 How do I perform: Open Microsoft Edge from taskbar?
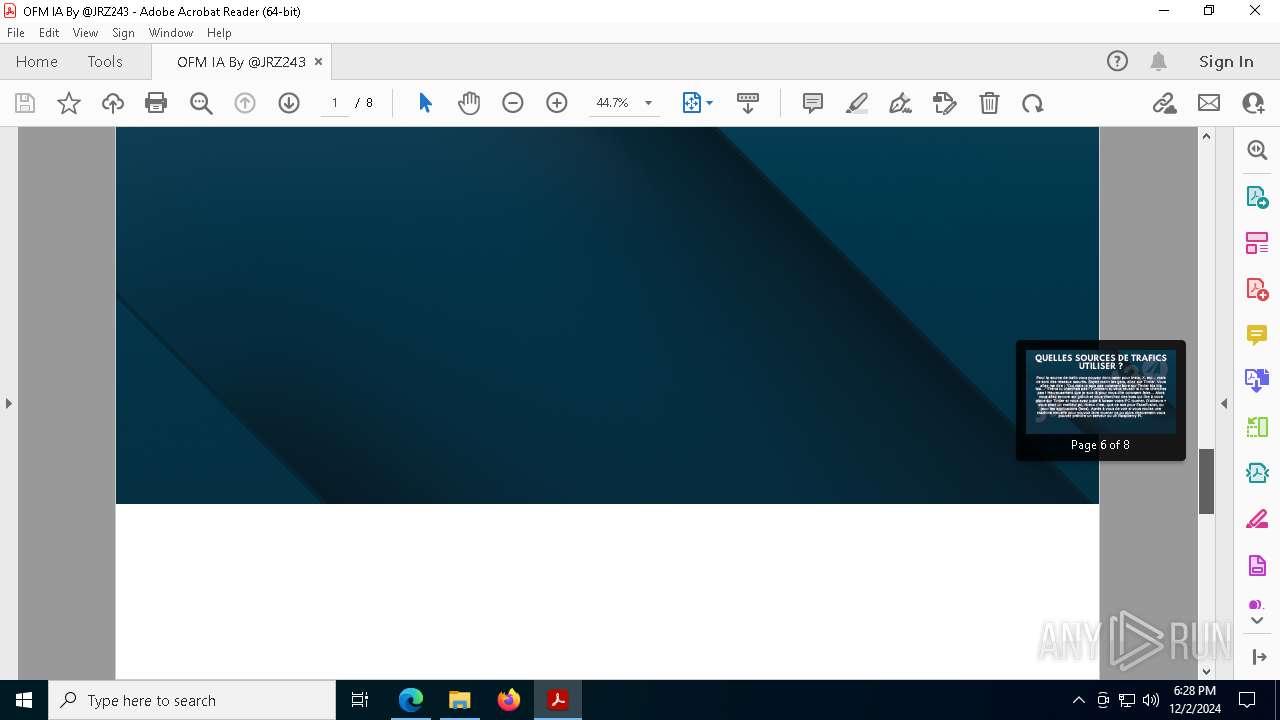click(411, 700)
